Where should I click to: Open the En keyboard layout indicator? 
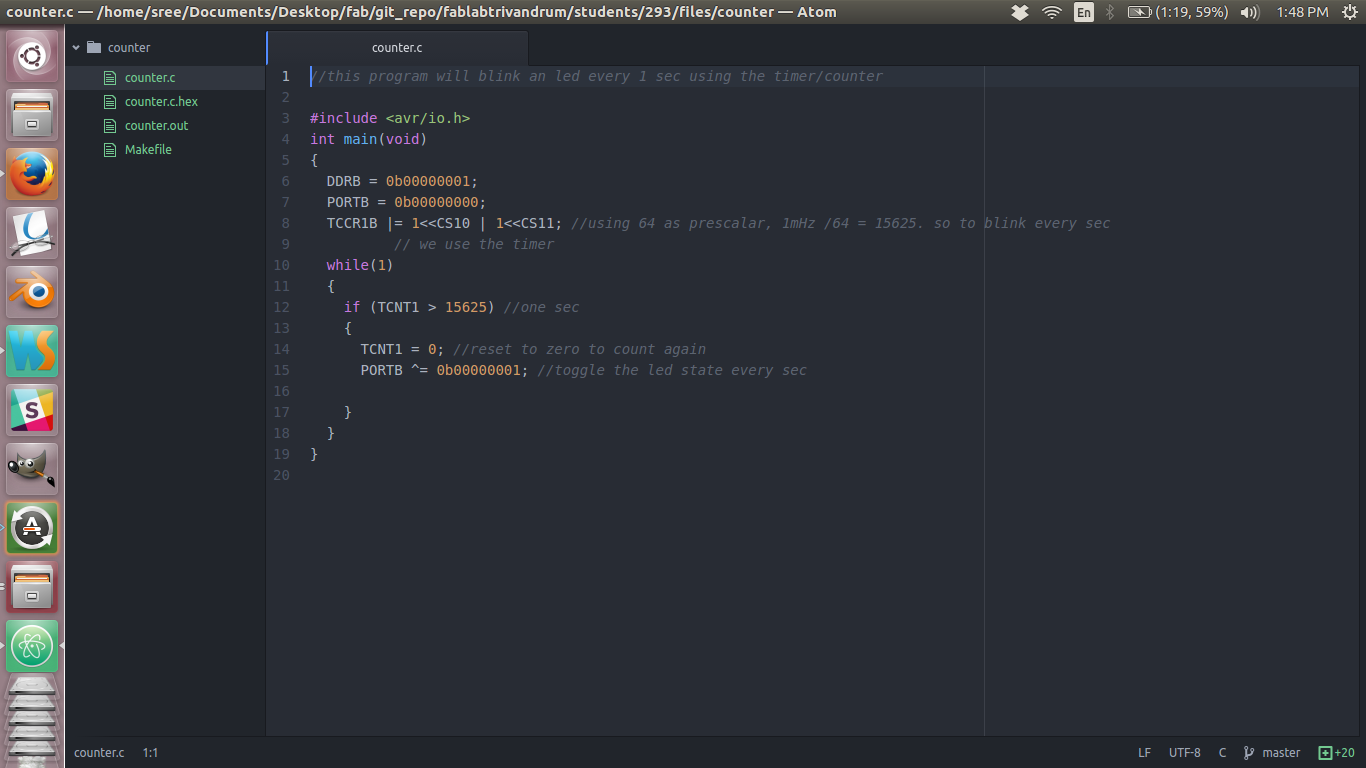click(1084, 12)
